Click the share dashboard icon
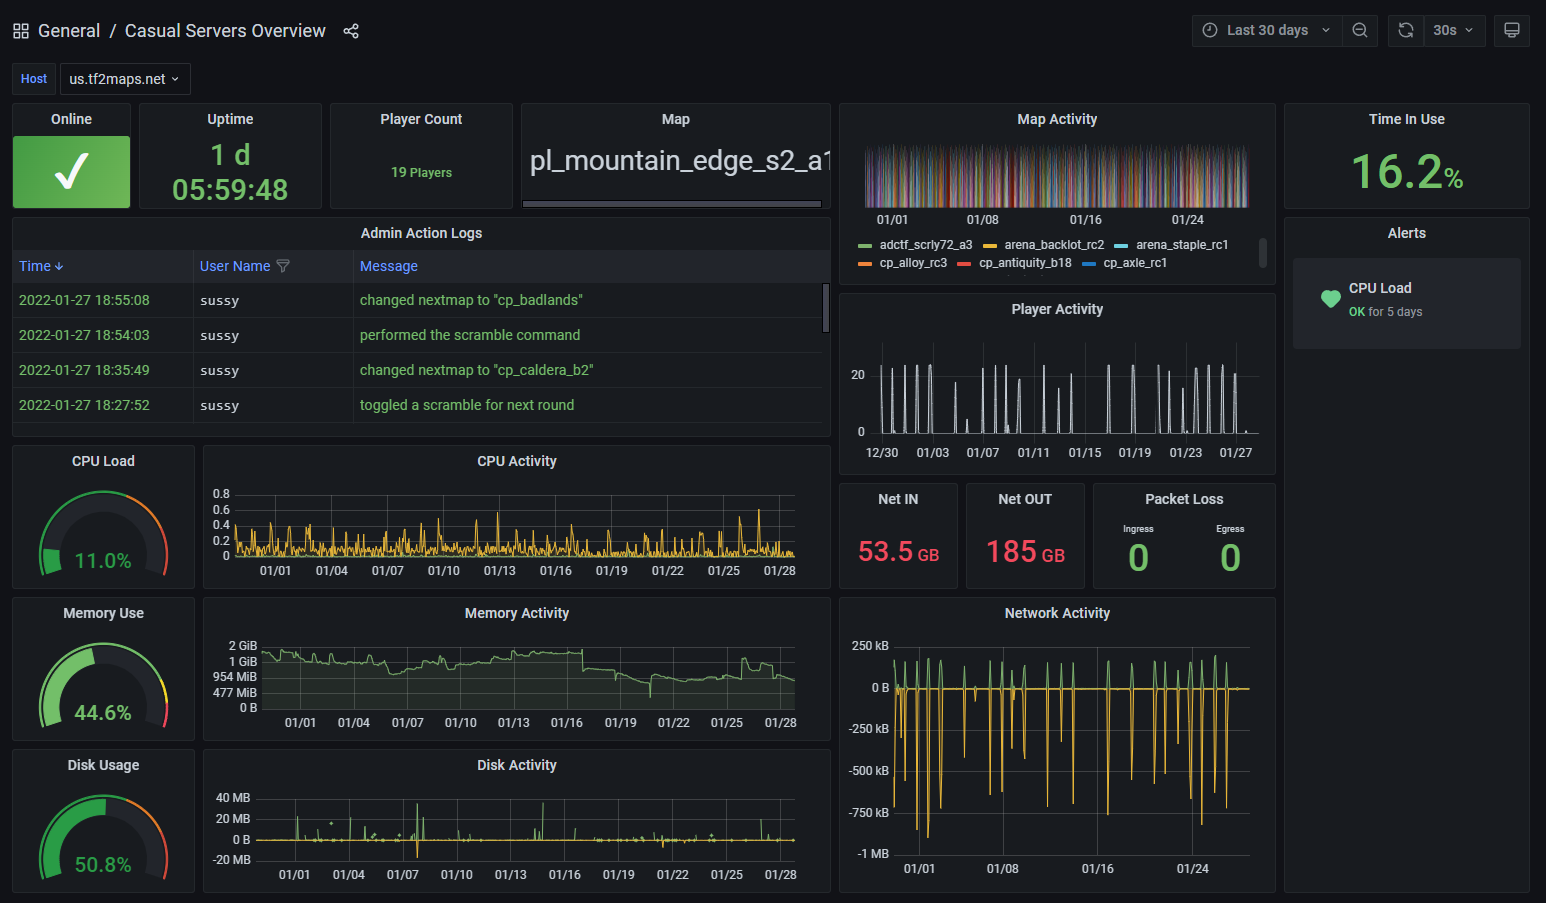1546x903 pixels. (x=351, y=31)
